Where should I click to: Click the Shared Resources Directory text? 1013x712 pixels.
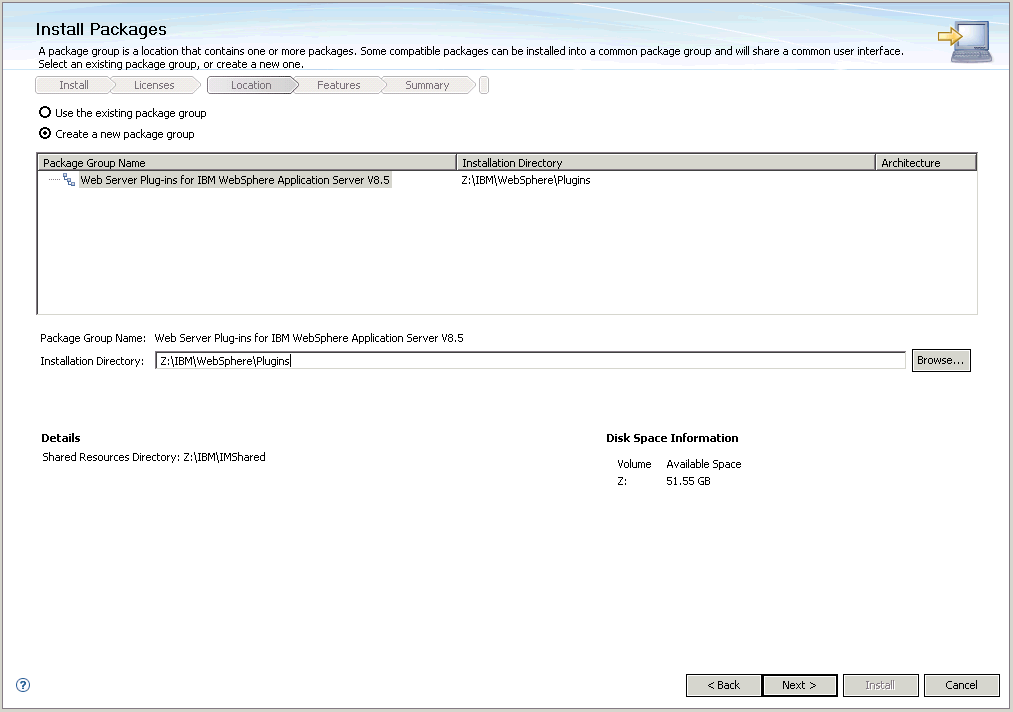click(154, 457)
